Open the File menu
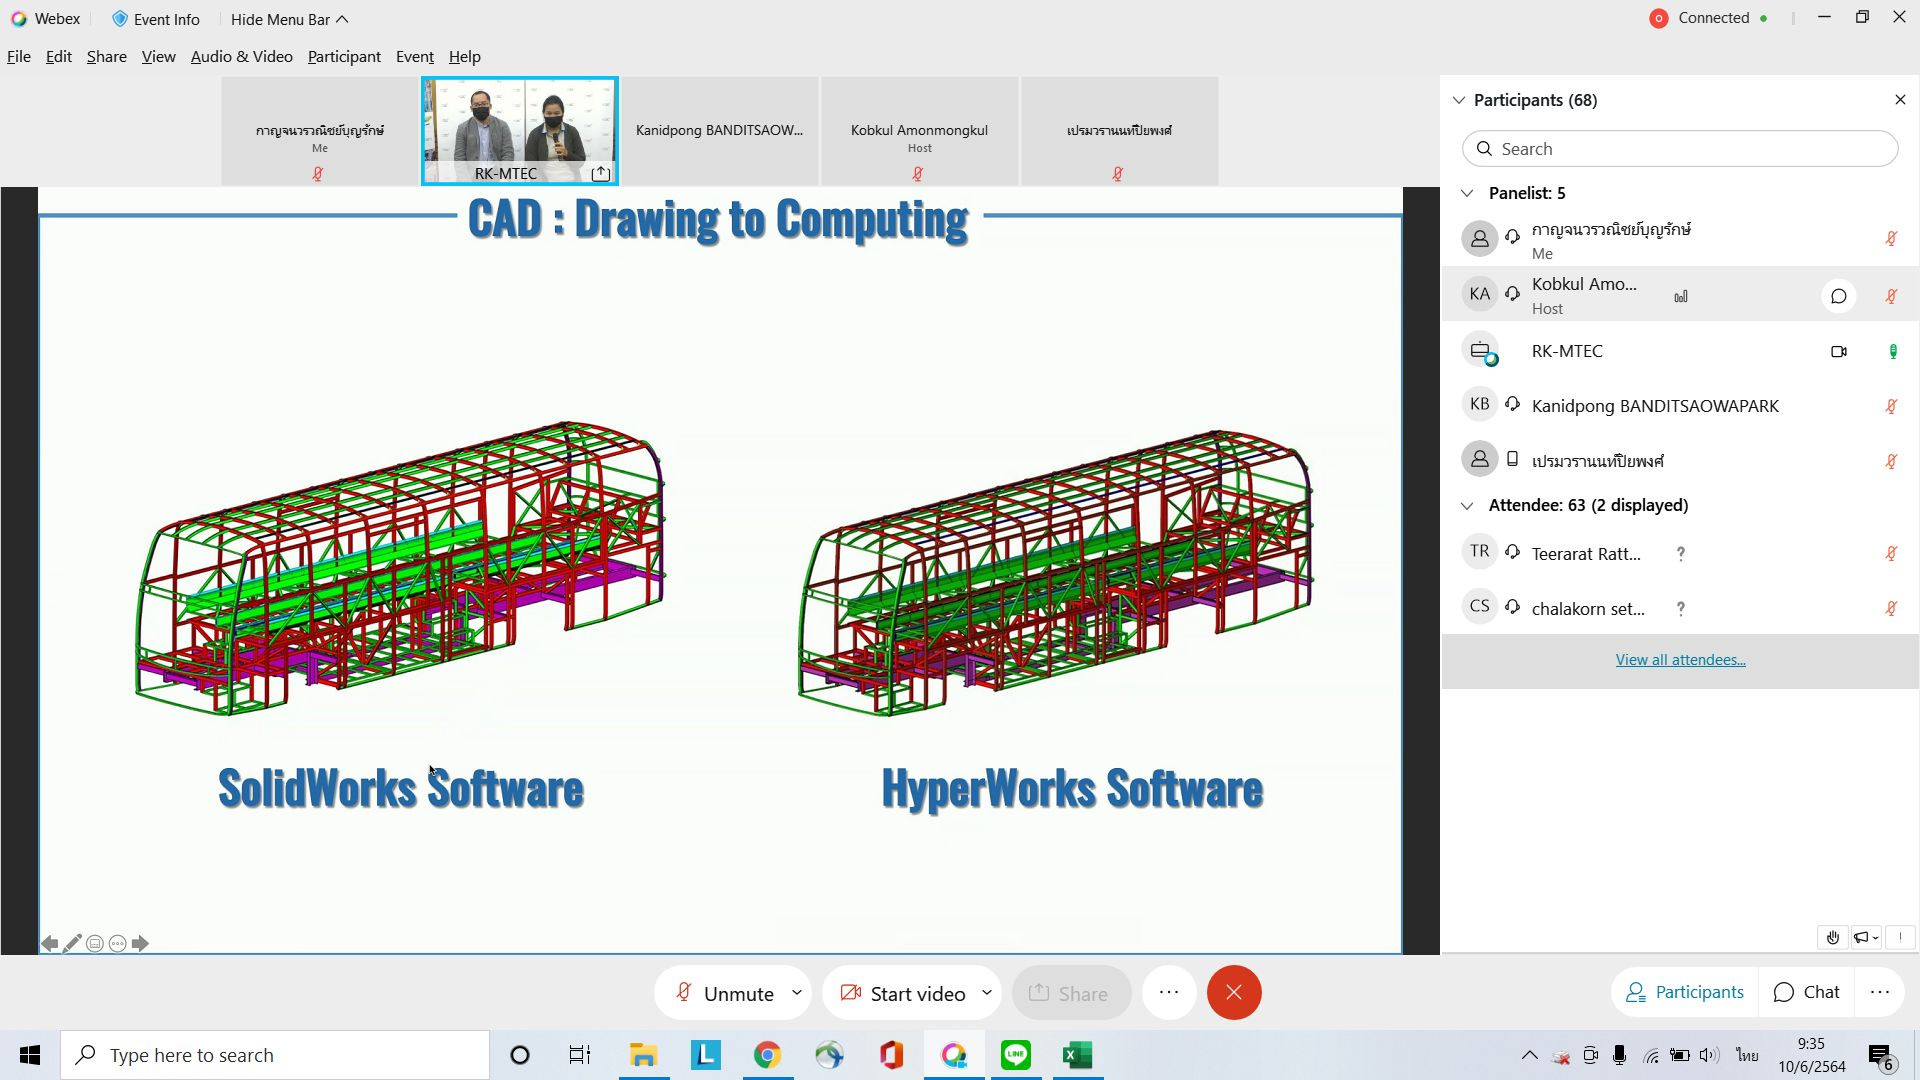Image resolution: width=1920 pixels, height=1080 pixels. pos(19,57)
